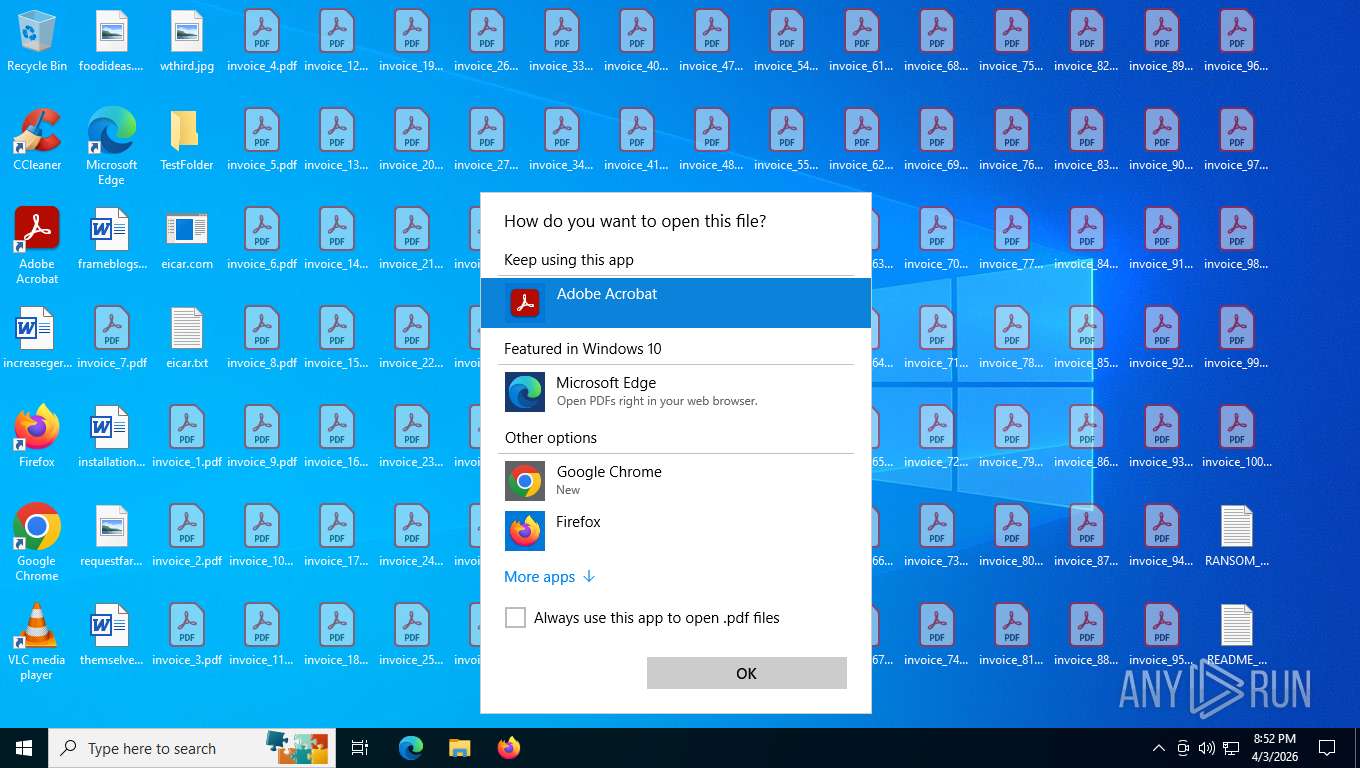Select the Firefox desktop shortcut

37,437
